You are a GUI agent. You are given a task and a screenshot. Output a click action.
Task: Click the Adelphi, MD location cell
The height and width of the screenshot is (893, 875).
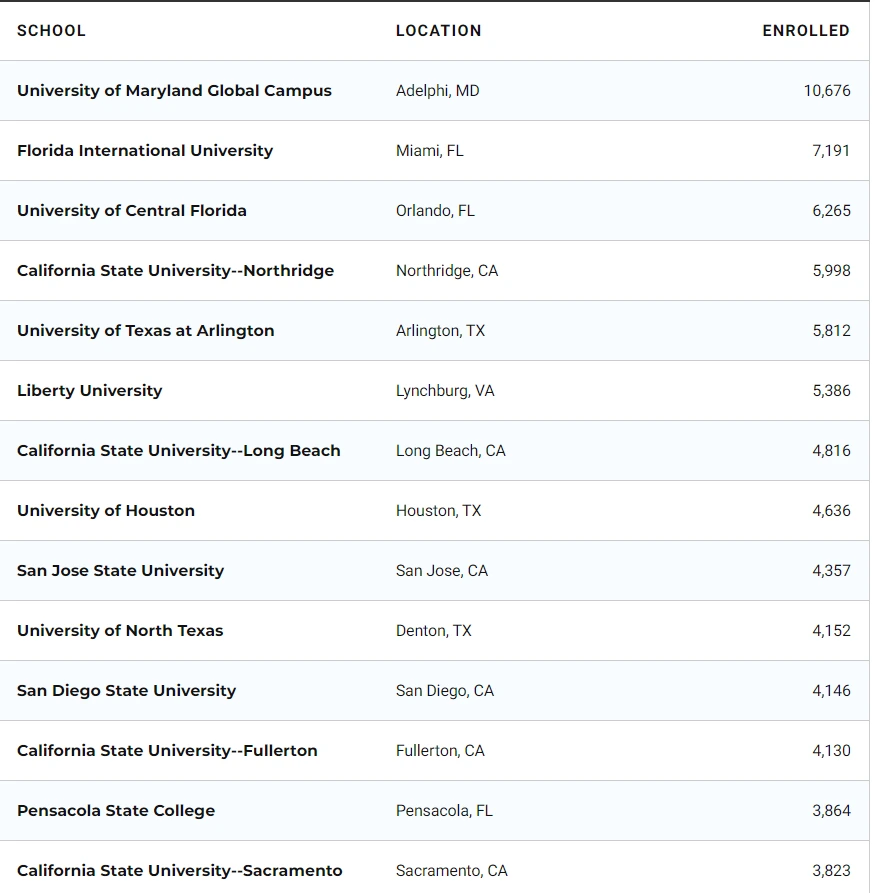[x=437, y=90]
